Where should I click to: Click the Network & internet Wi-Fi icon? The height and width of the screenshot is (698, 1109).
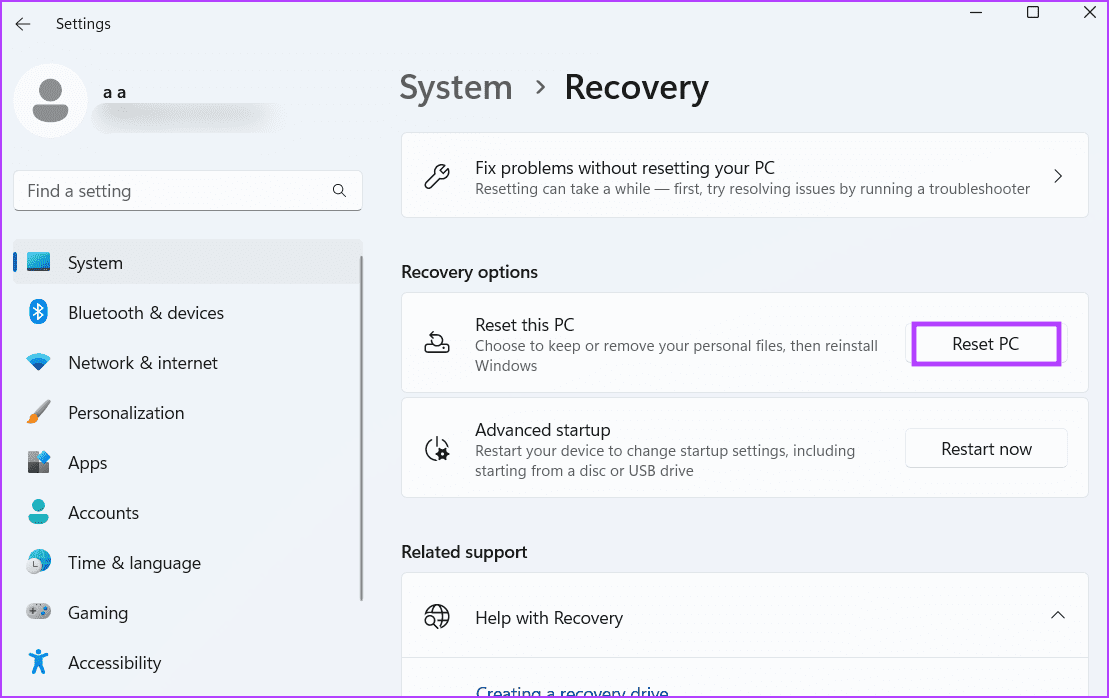(x=39, y=363)
